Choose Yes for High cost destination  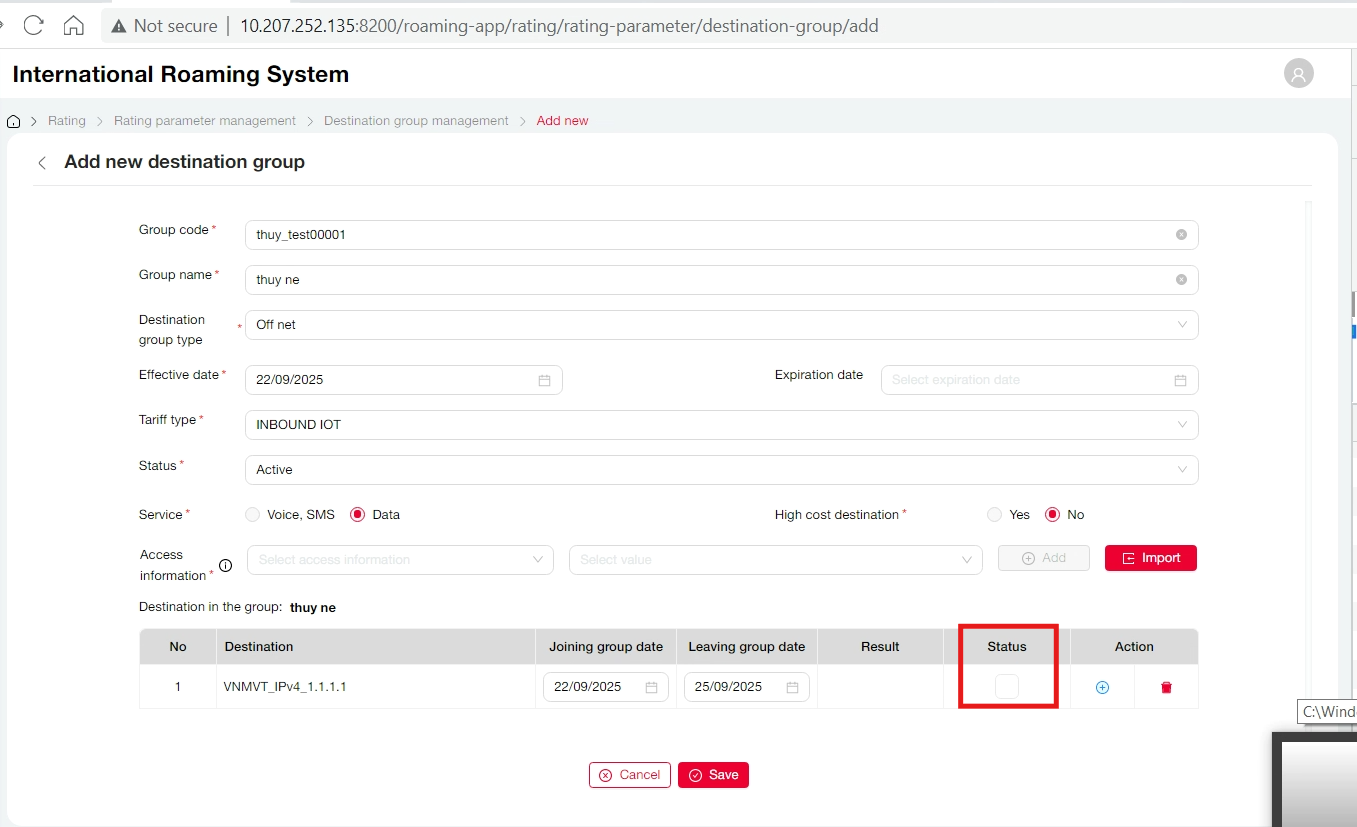[x=994, y=515]
